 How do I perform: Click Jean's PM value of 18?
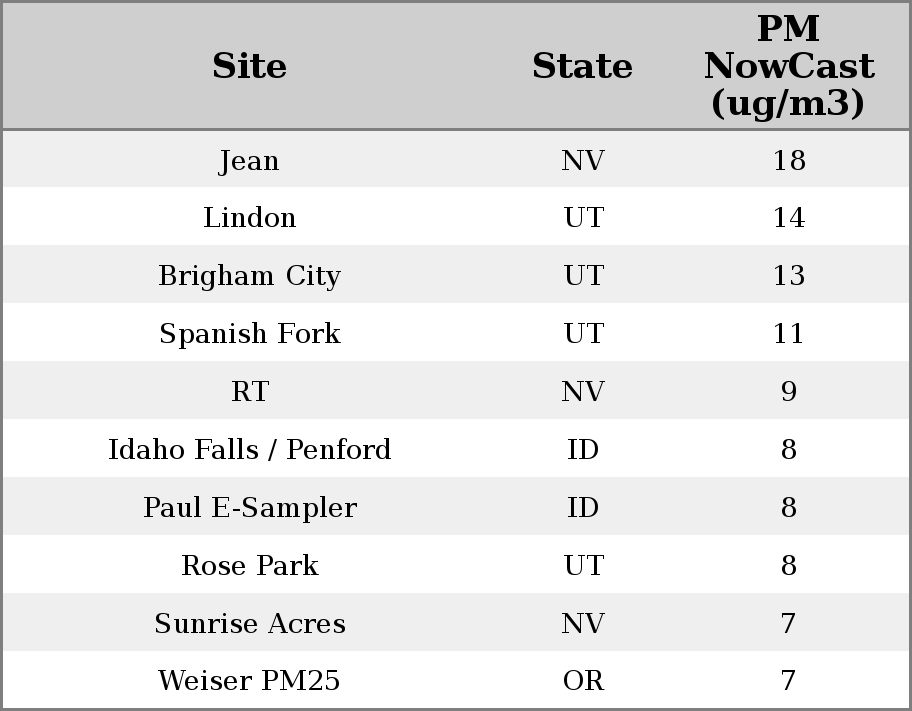(x=788, y=160)
